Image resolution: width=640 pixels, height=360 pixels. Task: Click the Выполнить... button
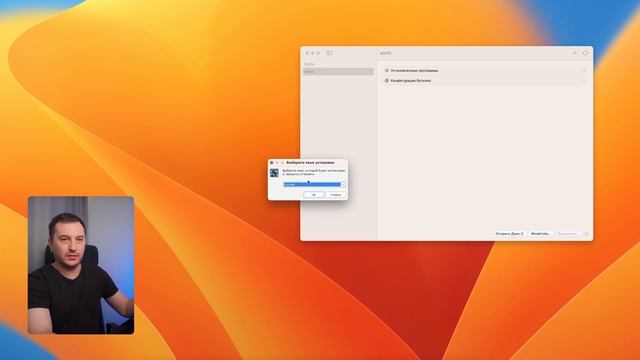tap(567, 233)
